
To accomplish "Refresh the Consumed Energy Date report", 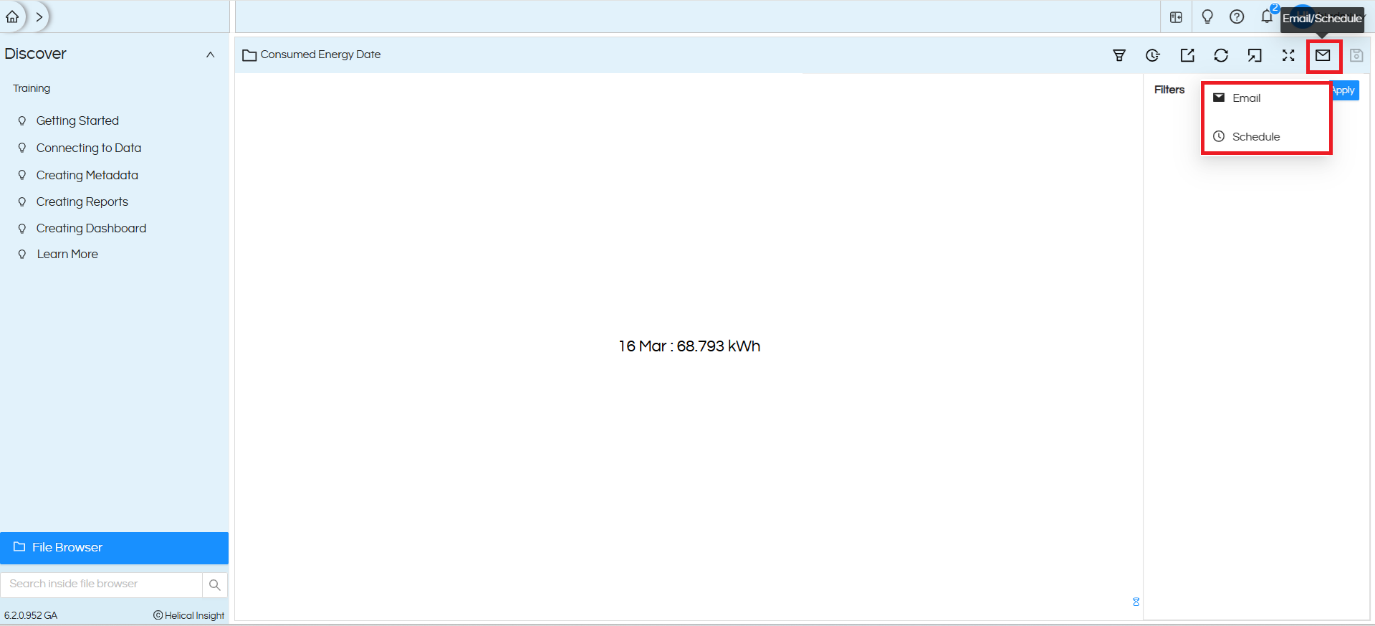I will pyautogui.click(x=1221, y=56).
